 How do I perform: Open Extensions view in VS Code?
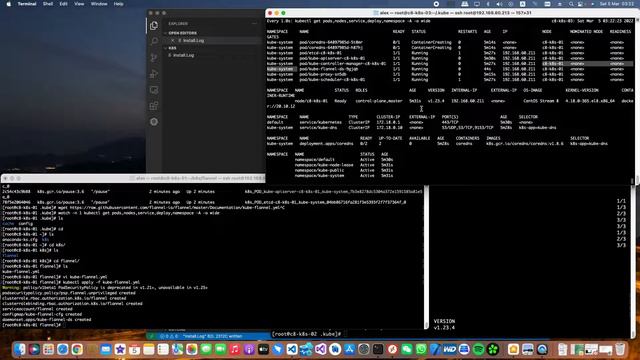(154, 106)
